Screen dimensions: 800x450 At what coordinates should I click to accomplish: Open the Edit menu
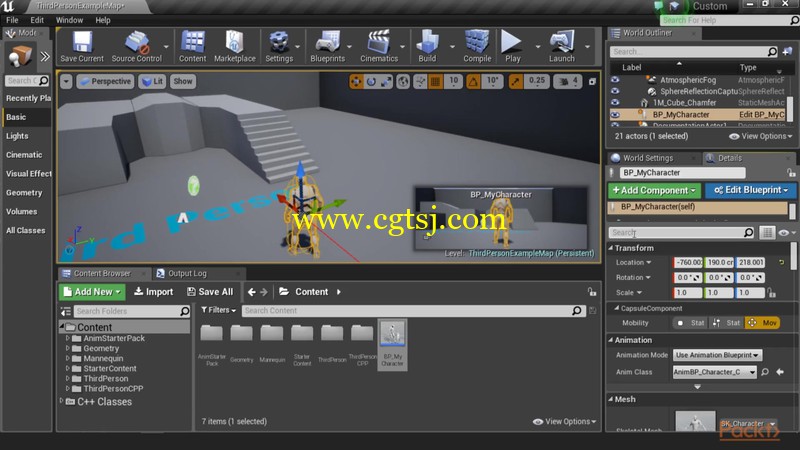[x=37, y=20]
